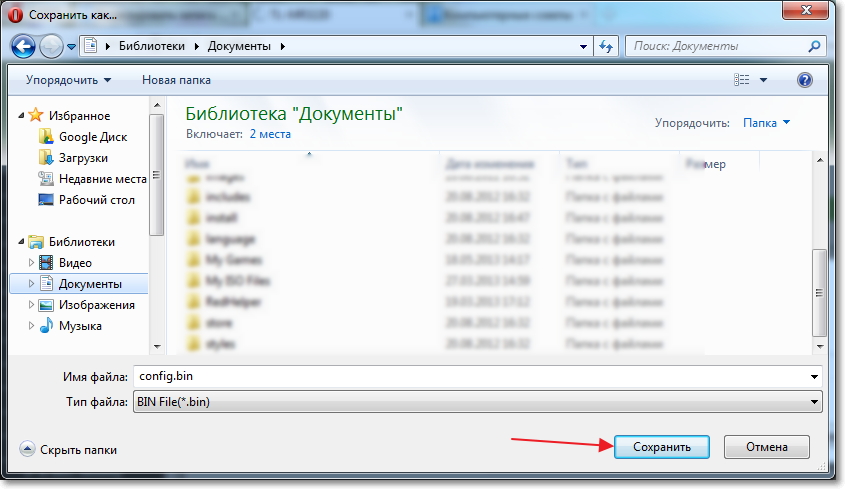The image size is (845, 489).
Task: Expand the Изображения library node
Action: pos(31,305)
